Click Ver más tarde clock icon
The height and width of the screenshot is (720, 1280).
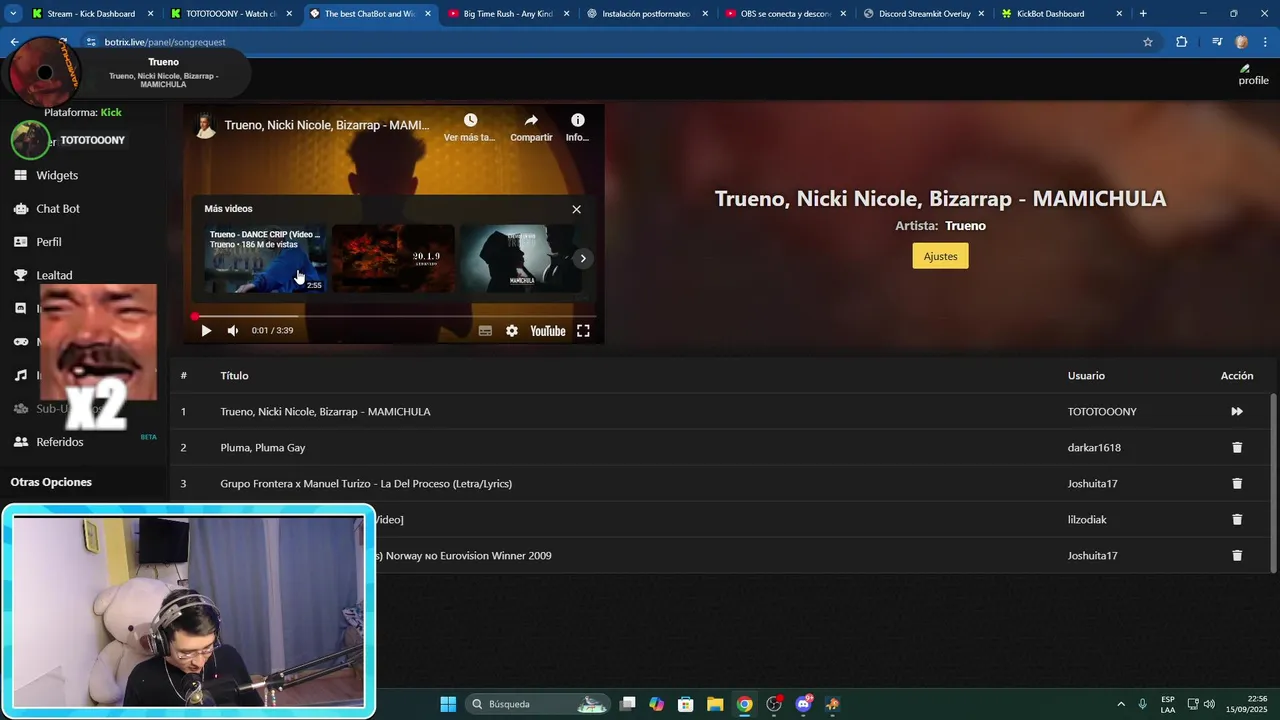[x=470, y=120]
